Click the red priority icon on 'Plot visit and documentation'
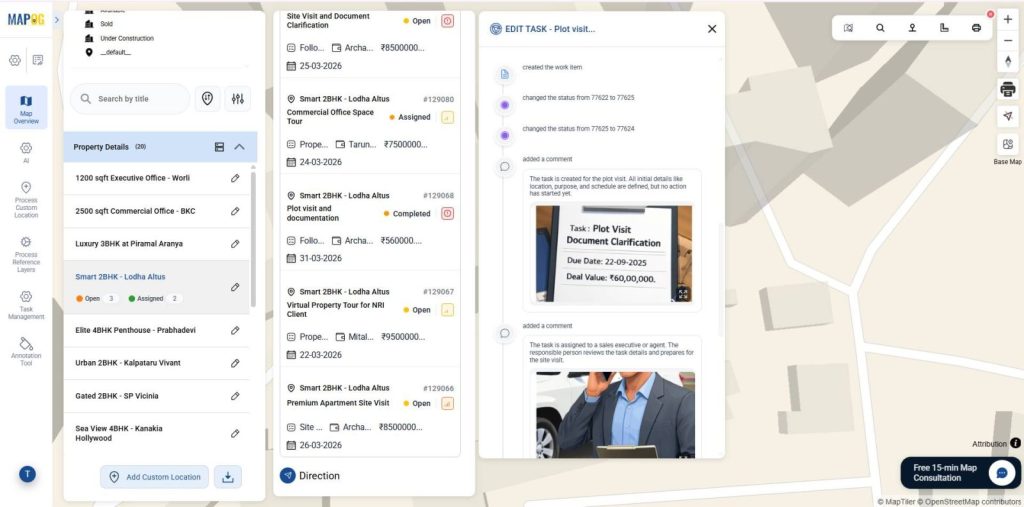The image size is (1024, 507). [x=447, y=213]
